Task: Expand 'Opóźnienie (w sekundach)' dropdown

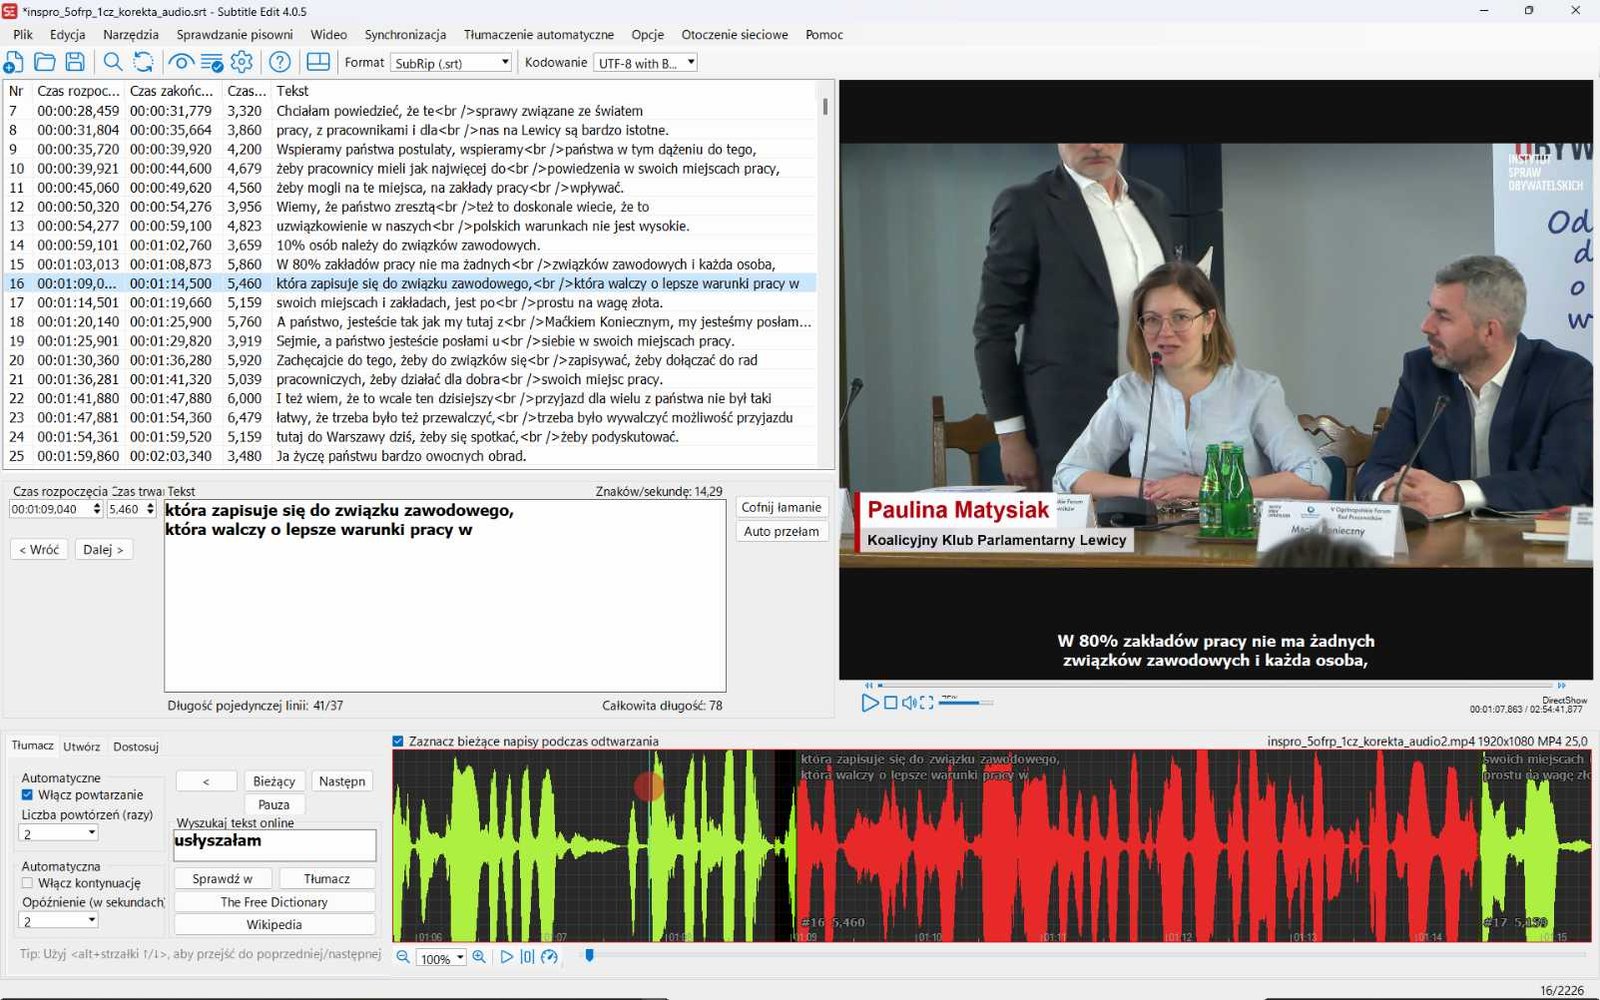Action: pos(59,921)
